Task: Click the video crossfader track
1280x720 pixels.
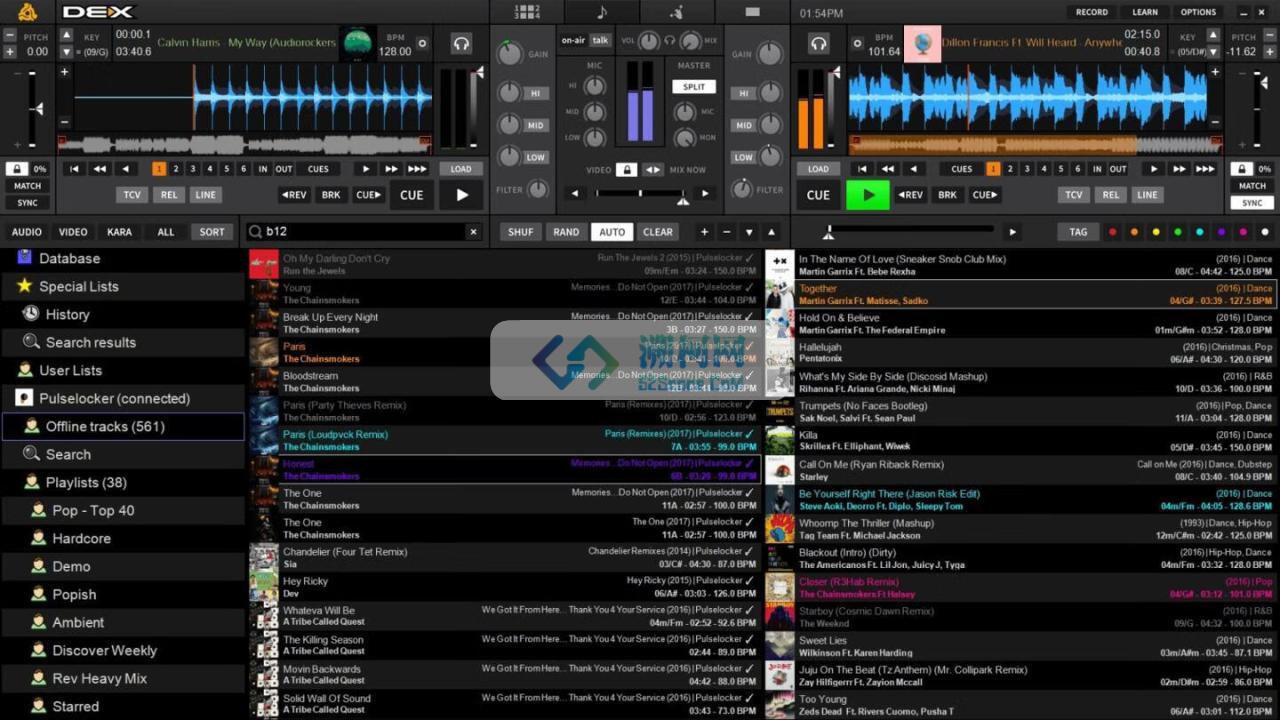Action: pyautogui.click(x=639, y=194)
